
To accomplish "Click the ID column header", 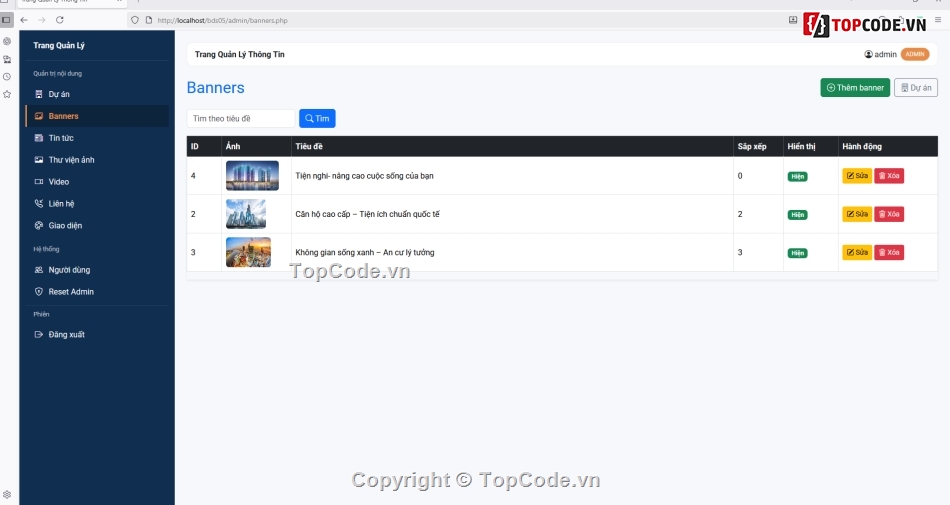I will pyautogui.click(x=194, y=146).
